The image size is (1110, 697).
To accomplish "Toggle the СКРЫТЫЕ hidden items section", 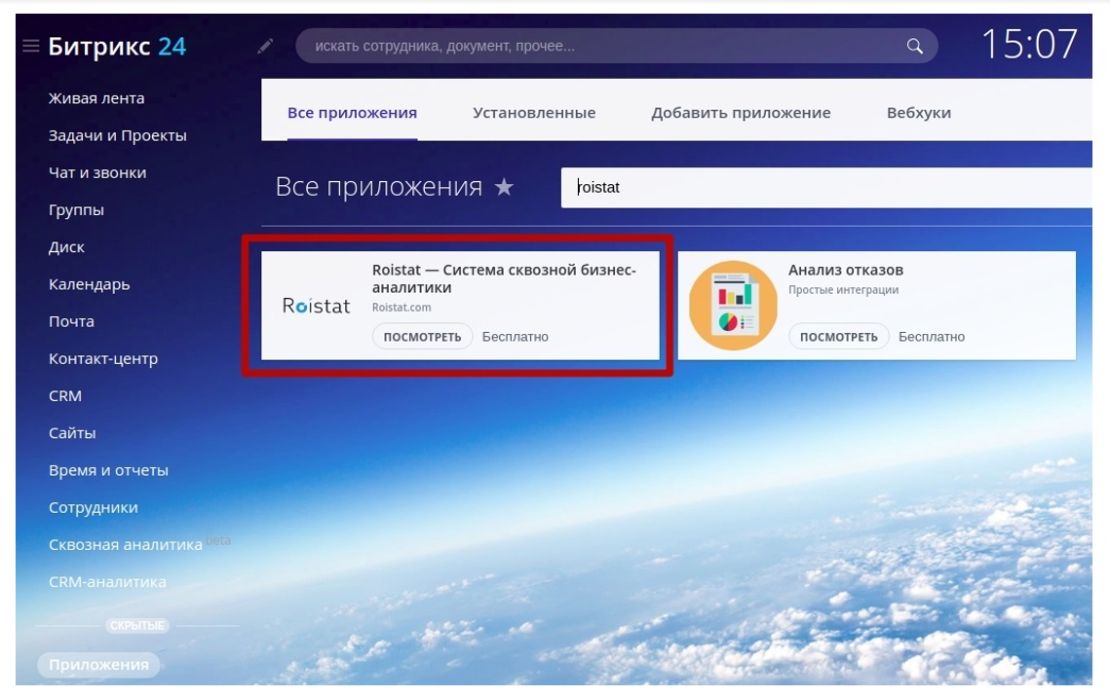I will pyautogui.click(x=137, y=626).
